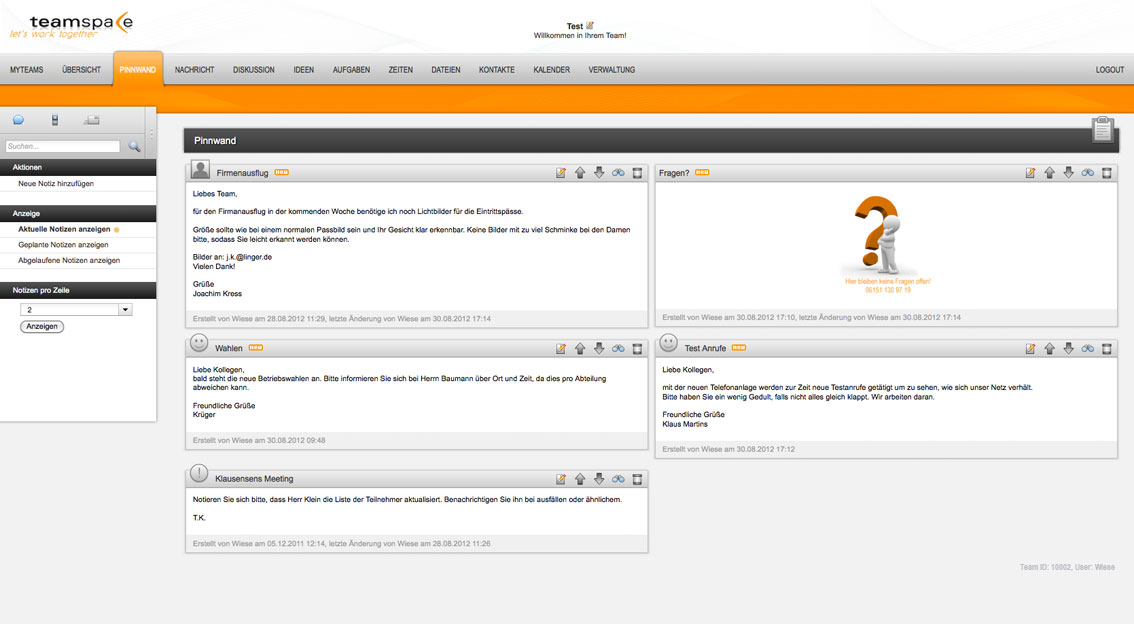
Task: Click the mobile phone icon in sidebar
Action: click(x=55, y=120)
